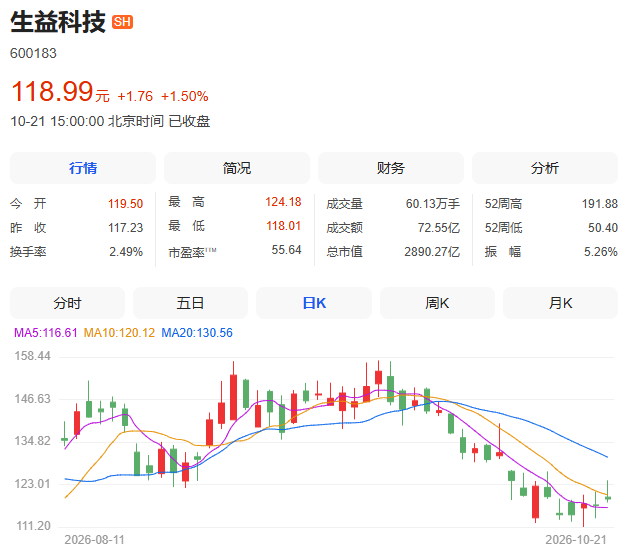Click the 10-21 15:00:00 timestamp line
The width and height of the screenshot is (623, 555).
pos(110,121)
